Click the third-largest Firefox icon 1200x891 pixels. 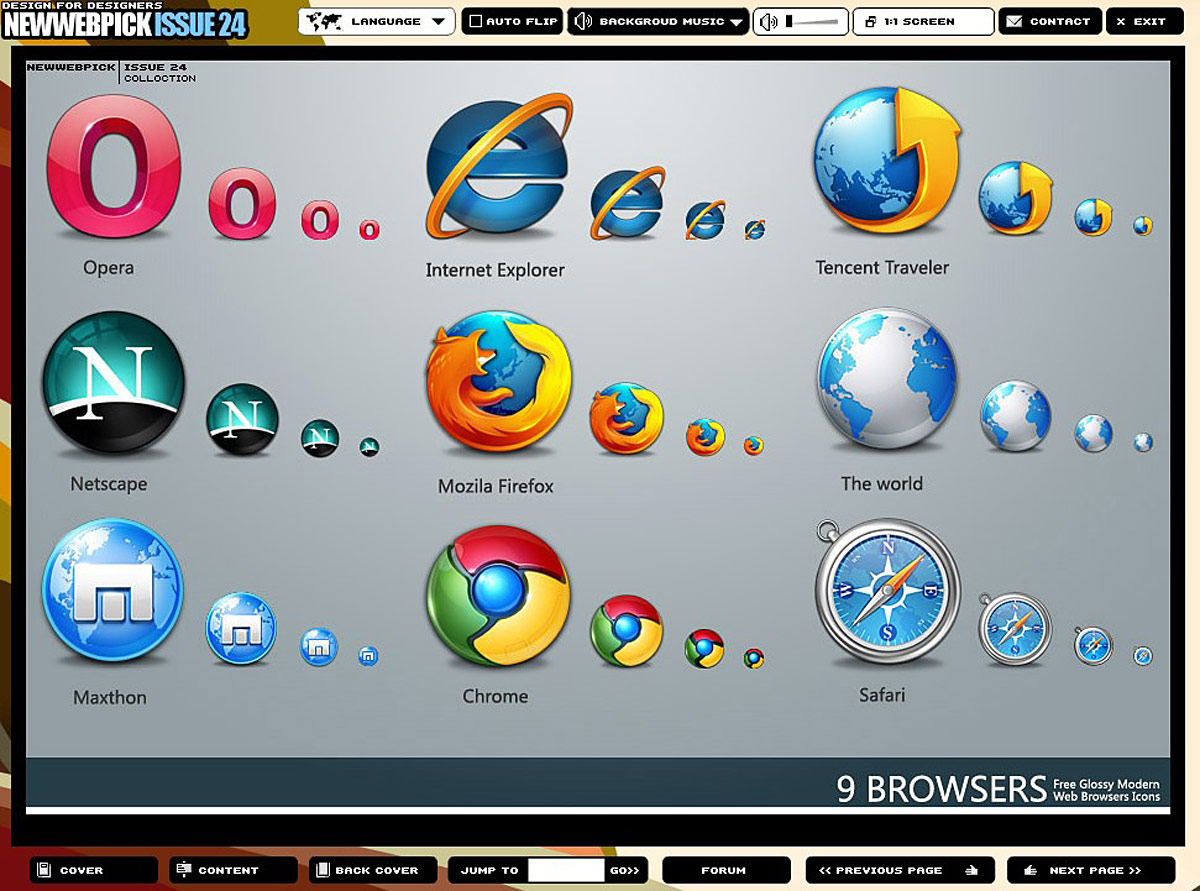(705, 437)
